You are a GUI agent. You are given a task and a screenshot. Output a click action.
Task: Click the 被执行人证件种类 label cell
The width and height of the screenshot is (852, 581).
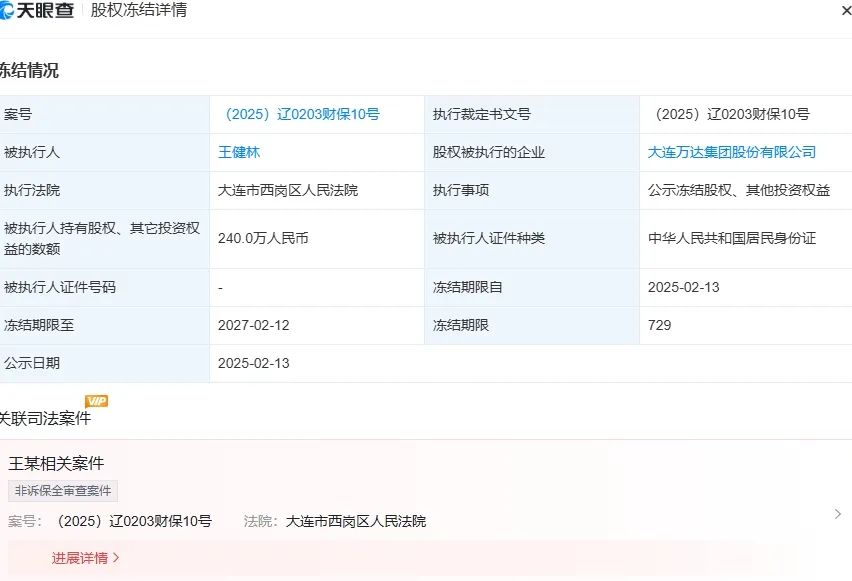[x=532, y=239]
